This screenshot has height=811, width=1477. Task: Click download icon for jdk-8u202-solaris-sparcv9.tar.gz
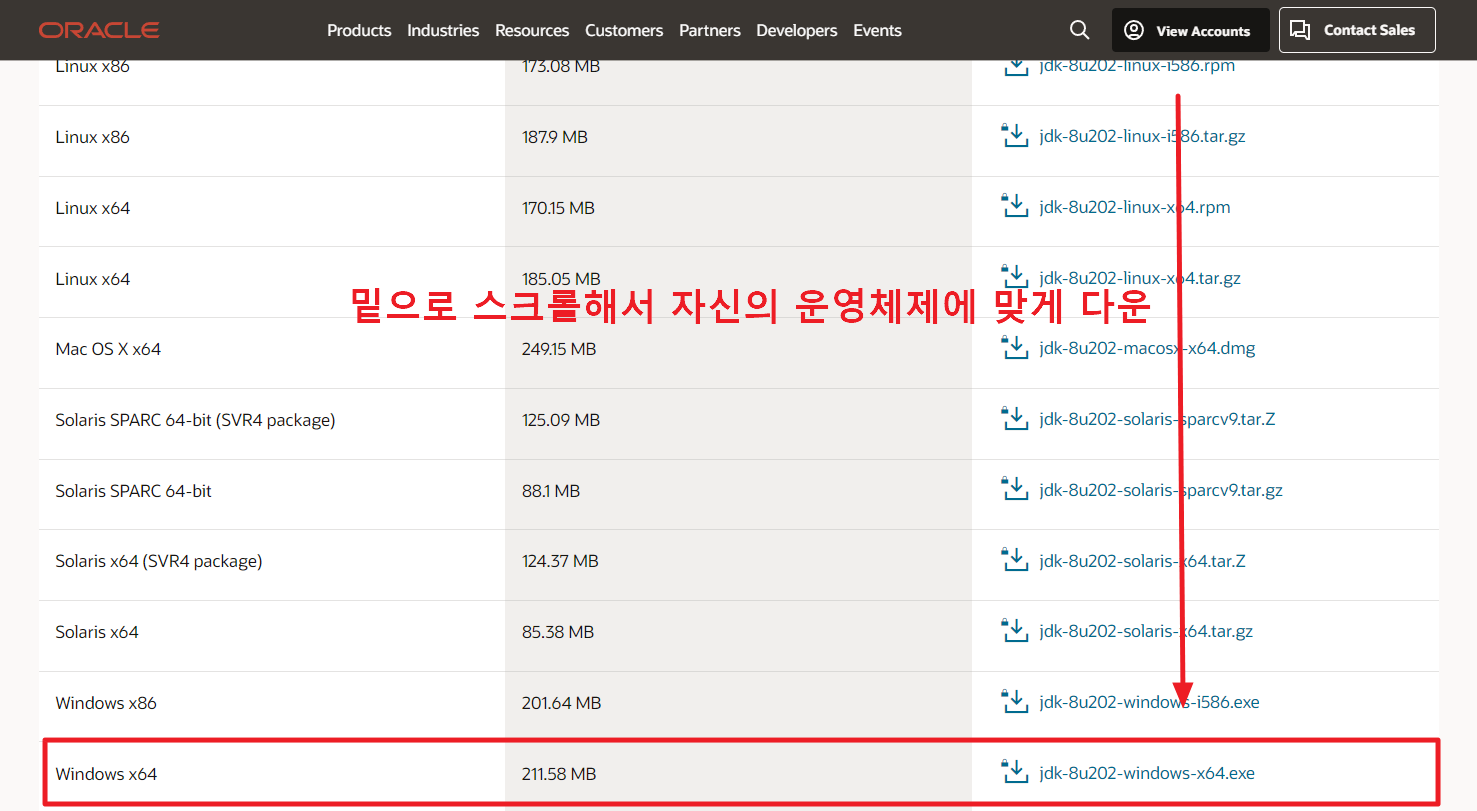[x=1015, y=489]
